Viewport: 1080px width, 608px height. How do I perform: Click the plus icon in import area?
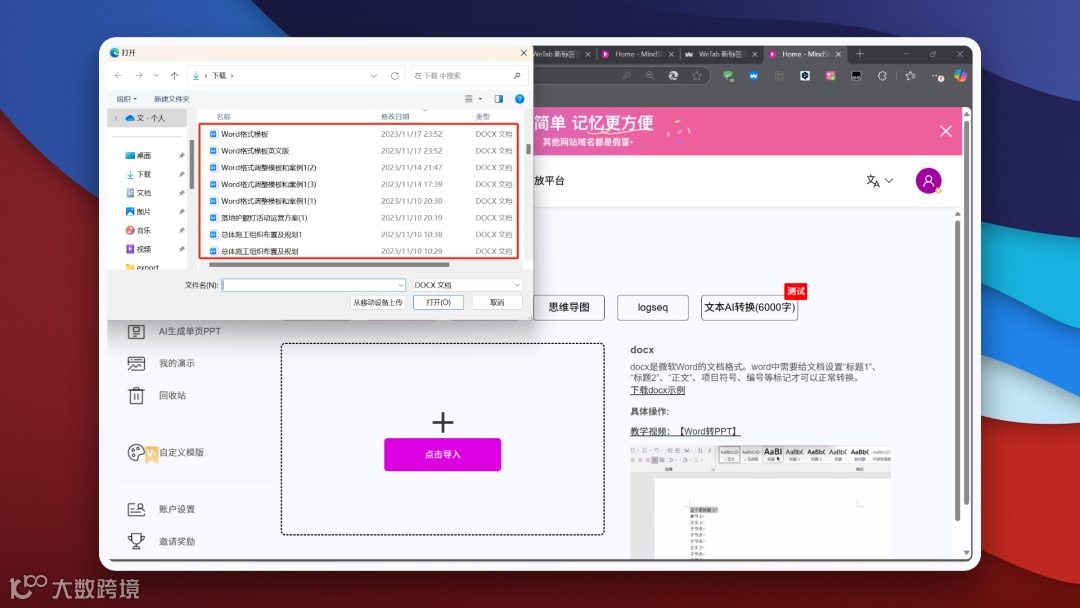pyautogui.click(x=443, y=422)
